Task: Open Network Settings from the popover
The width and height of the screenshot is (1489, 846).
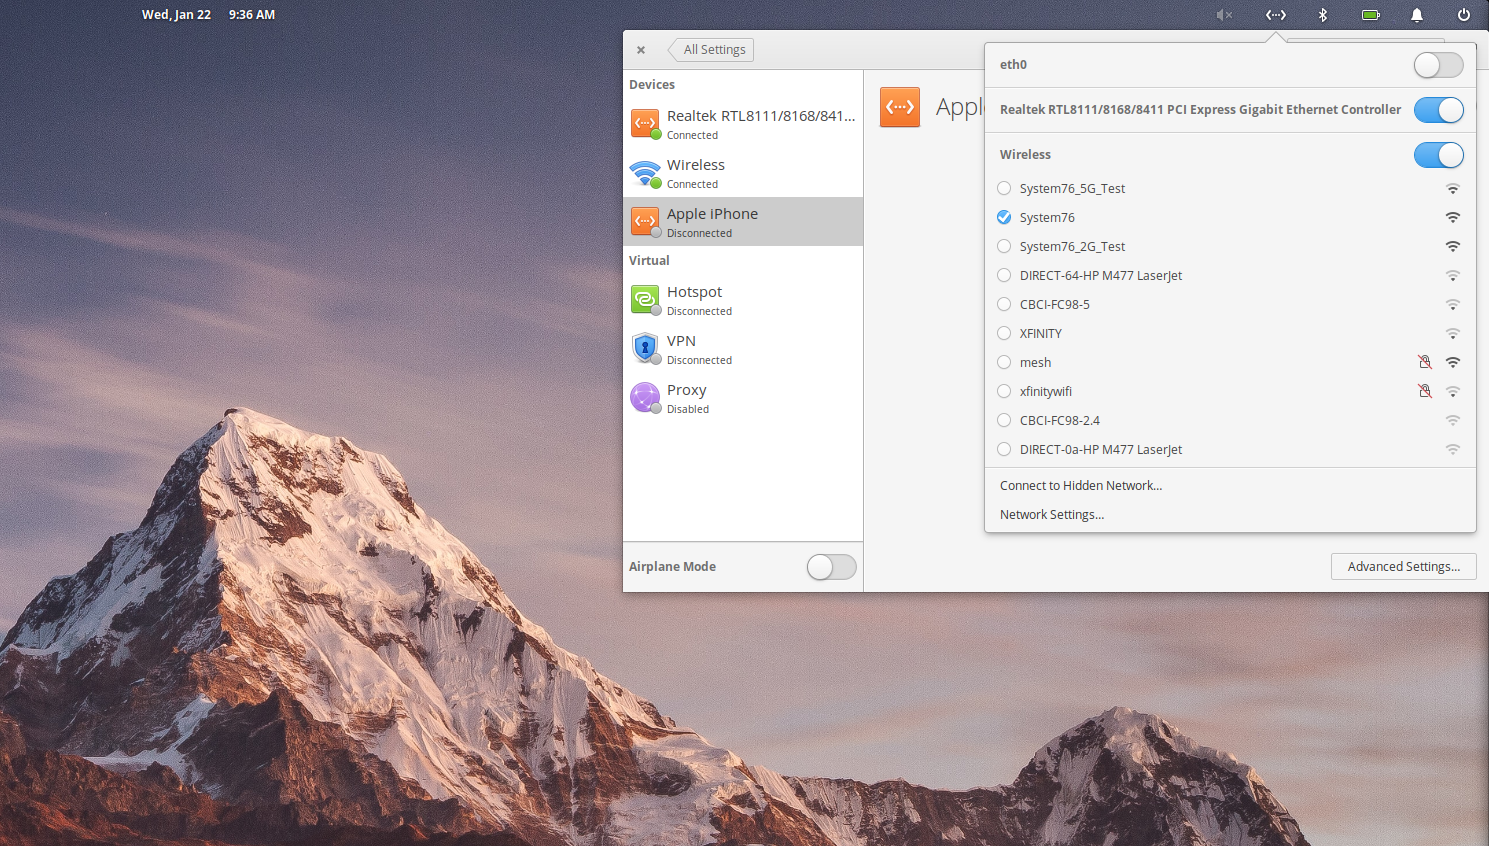Action: [1051, 514]
